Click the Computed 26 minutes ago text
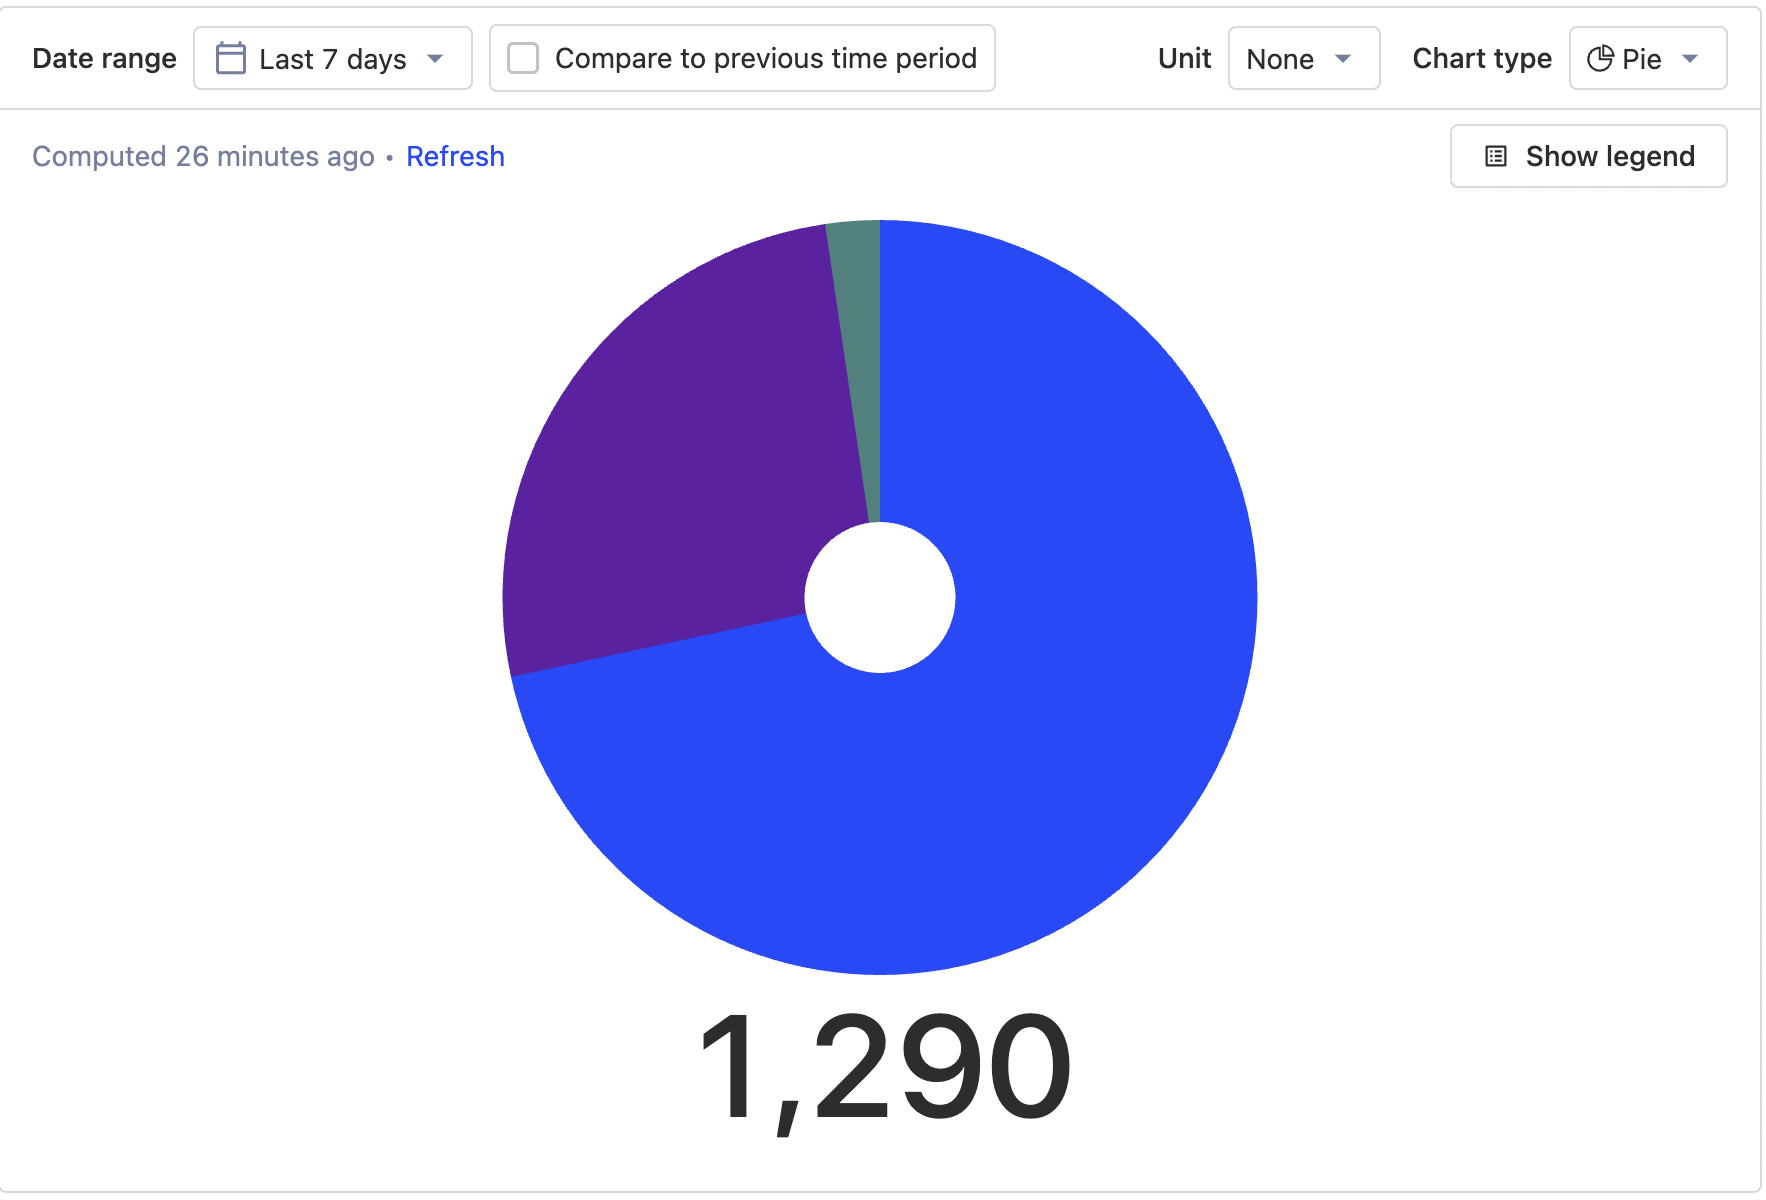Image resolution: width=1766 pixels, height=1200 pixels. [x=203, y=157]
